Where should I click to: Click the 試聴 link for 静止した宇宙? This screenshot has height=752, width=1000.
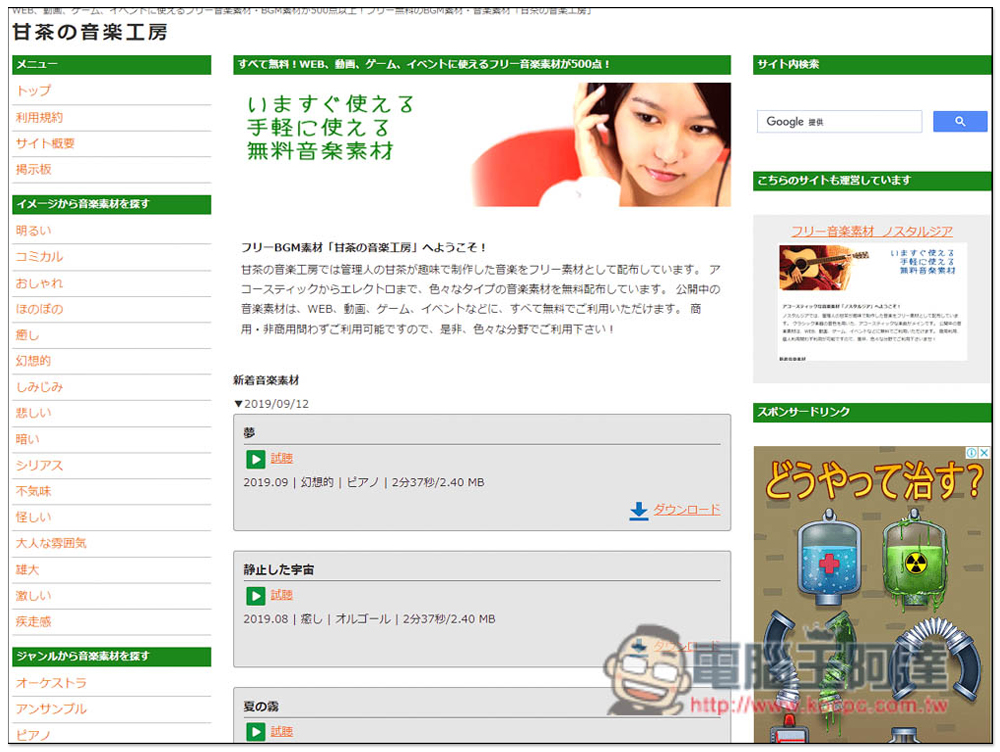[x=281, y=594]
